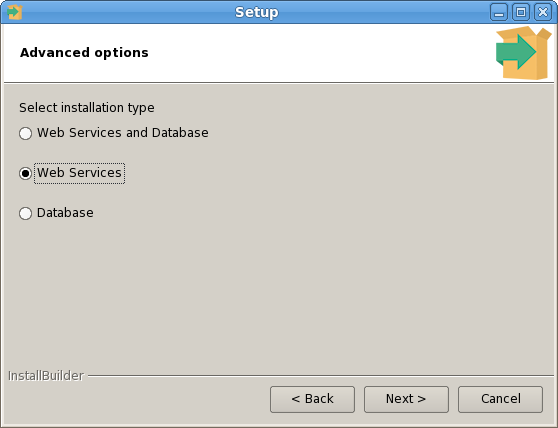Click the focused 'Web Services' label text
Image resolution: width=558 pixels, height=428 pixels.
pyautogui.click(x=79, y=173)
